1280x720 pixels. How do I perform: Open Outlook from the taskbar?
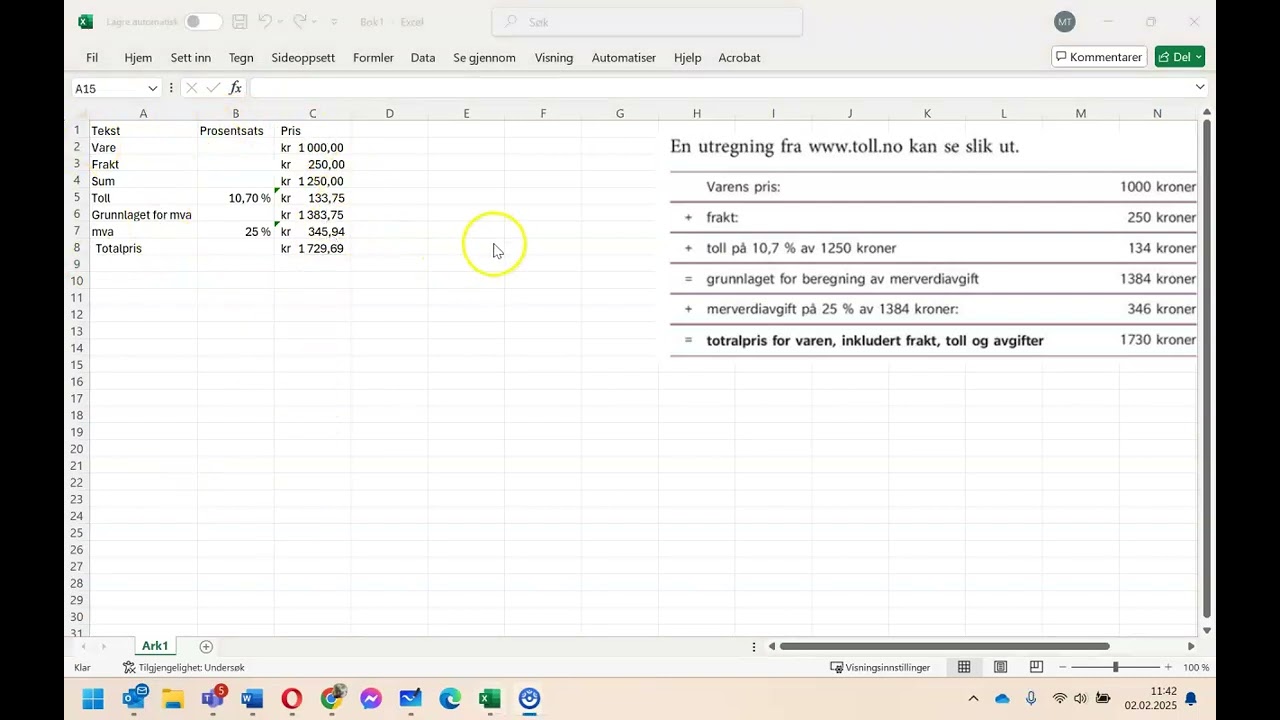tap(134, 698)
